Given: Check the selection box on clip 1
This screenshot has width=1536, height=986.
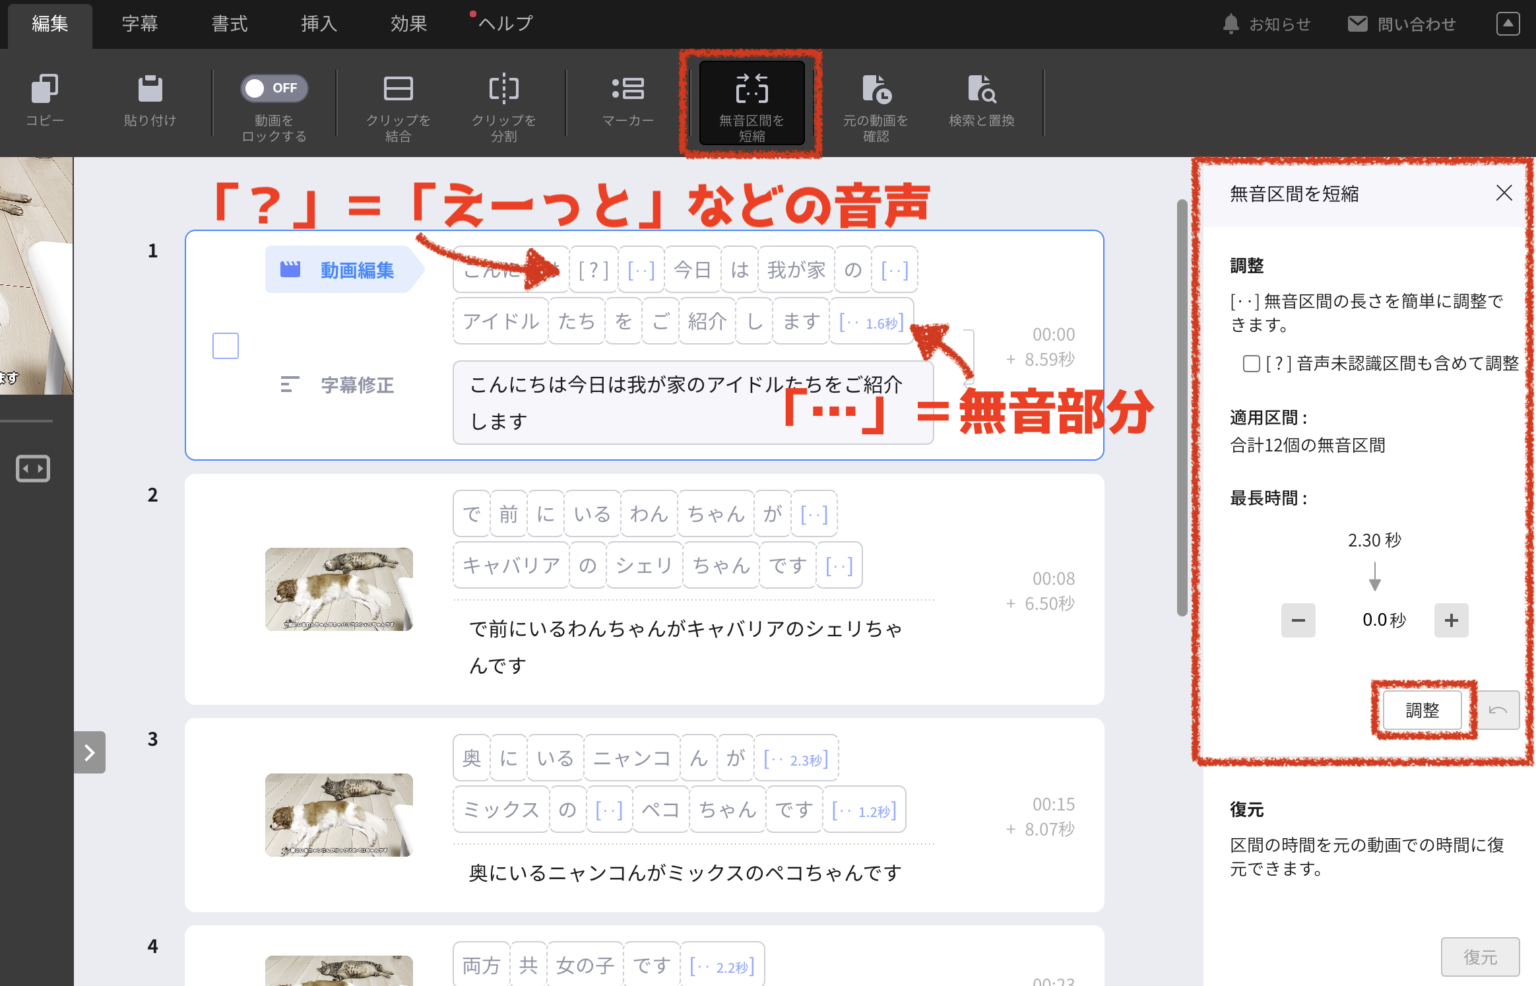Looking at the screenshot, I should tap(225, 345).
